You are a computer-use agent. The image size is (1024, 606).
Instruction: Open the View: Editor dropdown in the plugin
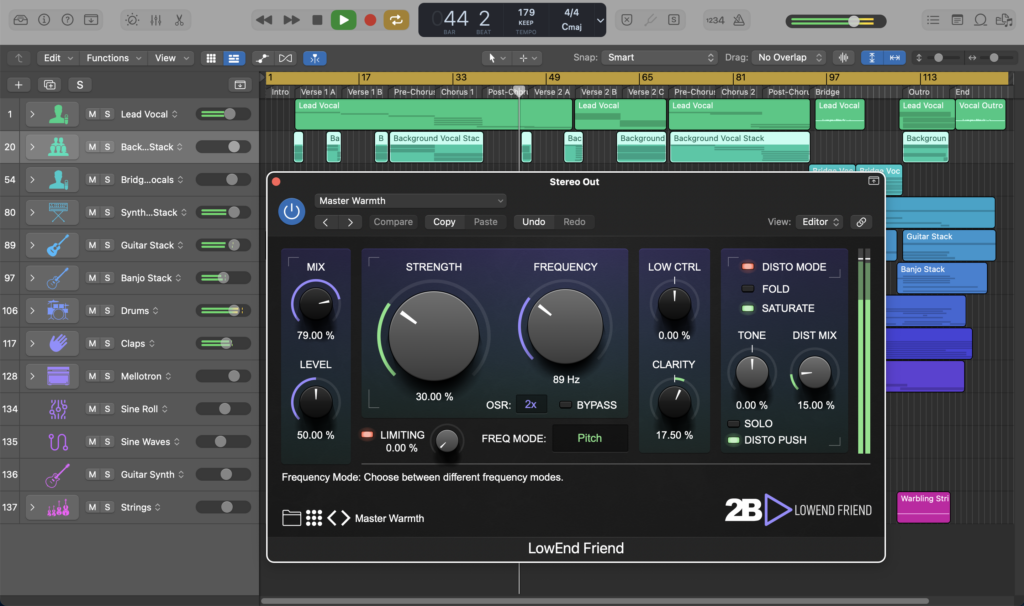point(819,221)
